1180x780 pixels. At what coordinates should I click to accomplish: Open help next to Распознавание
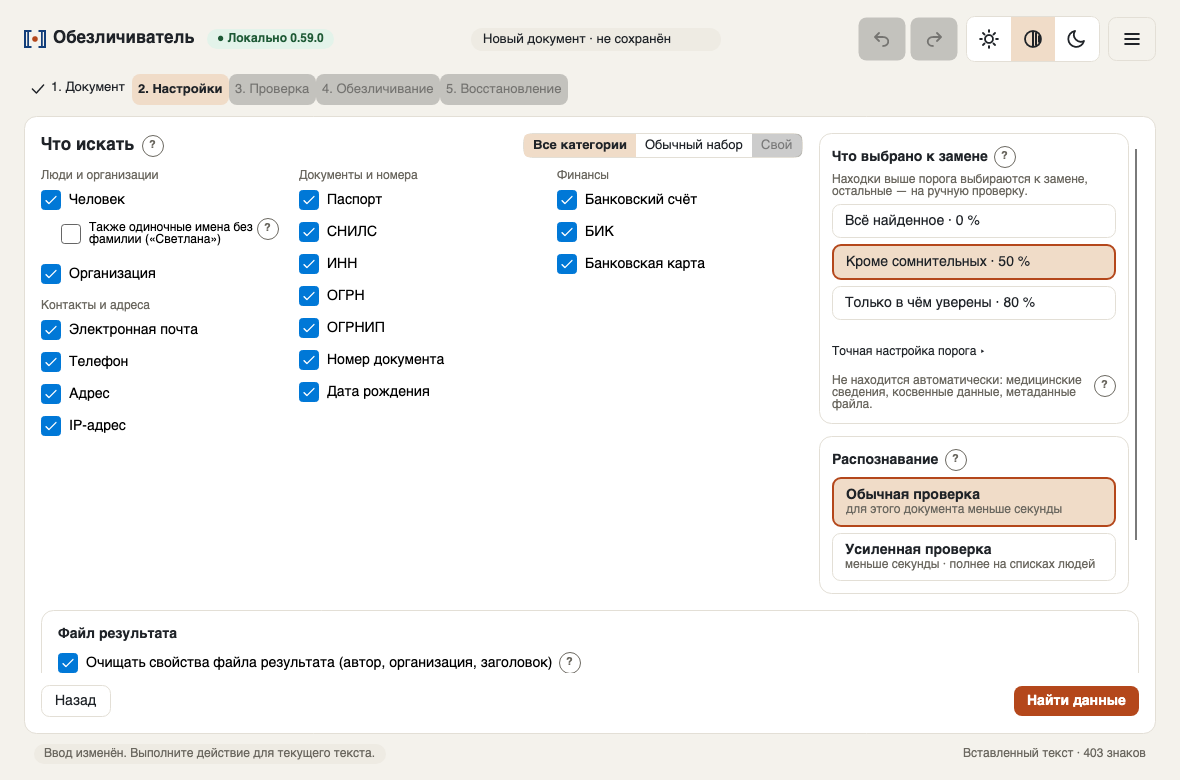coord(956,459)
